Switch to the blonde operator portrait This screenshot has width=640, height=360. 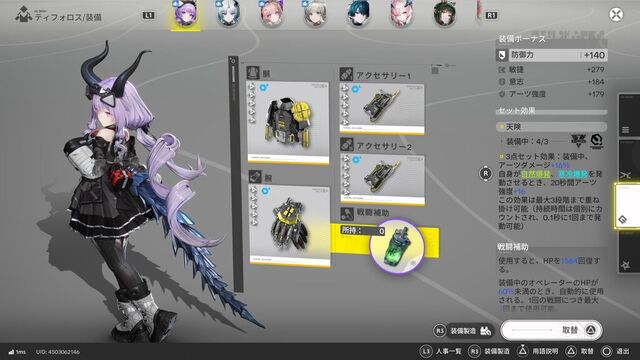tap(315, 13)
